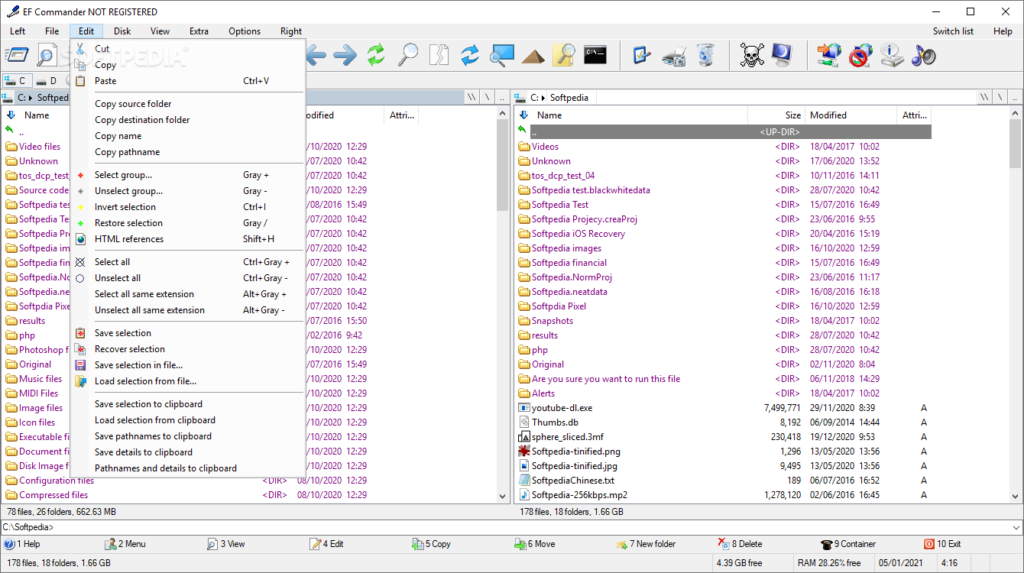Expand the C: path arrow in right panel
The width and height of the screenshot is (1024, 573).
[x=543, y=97]
